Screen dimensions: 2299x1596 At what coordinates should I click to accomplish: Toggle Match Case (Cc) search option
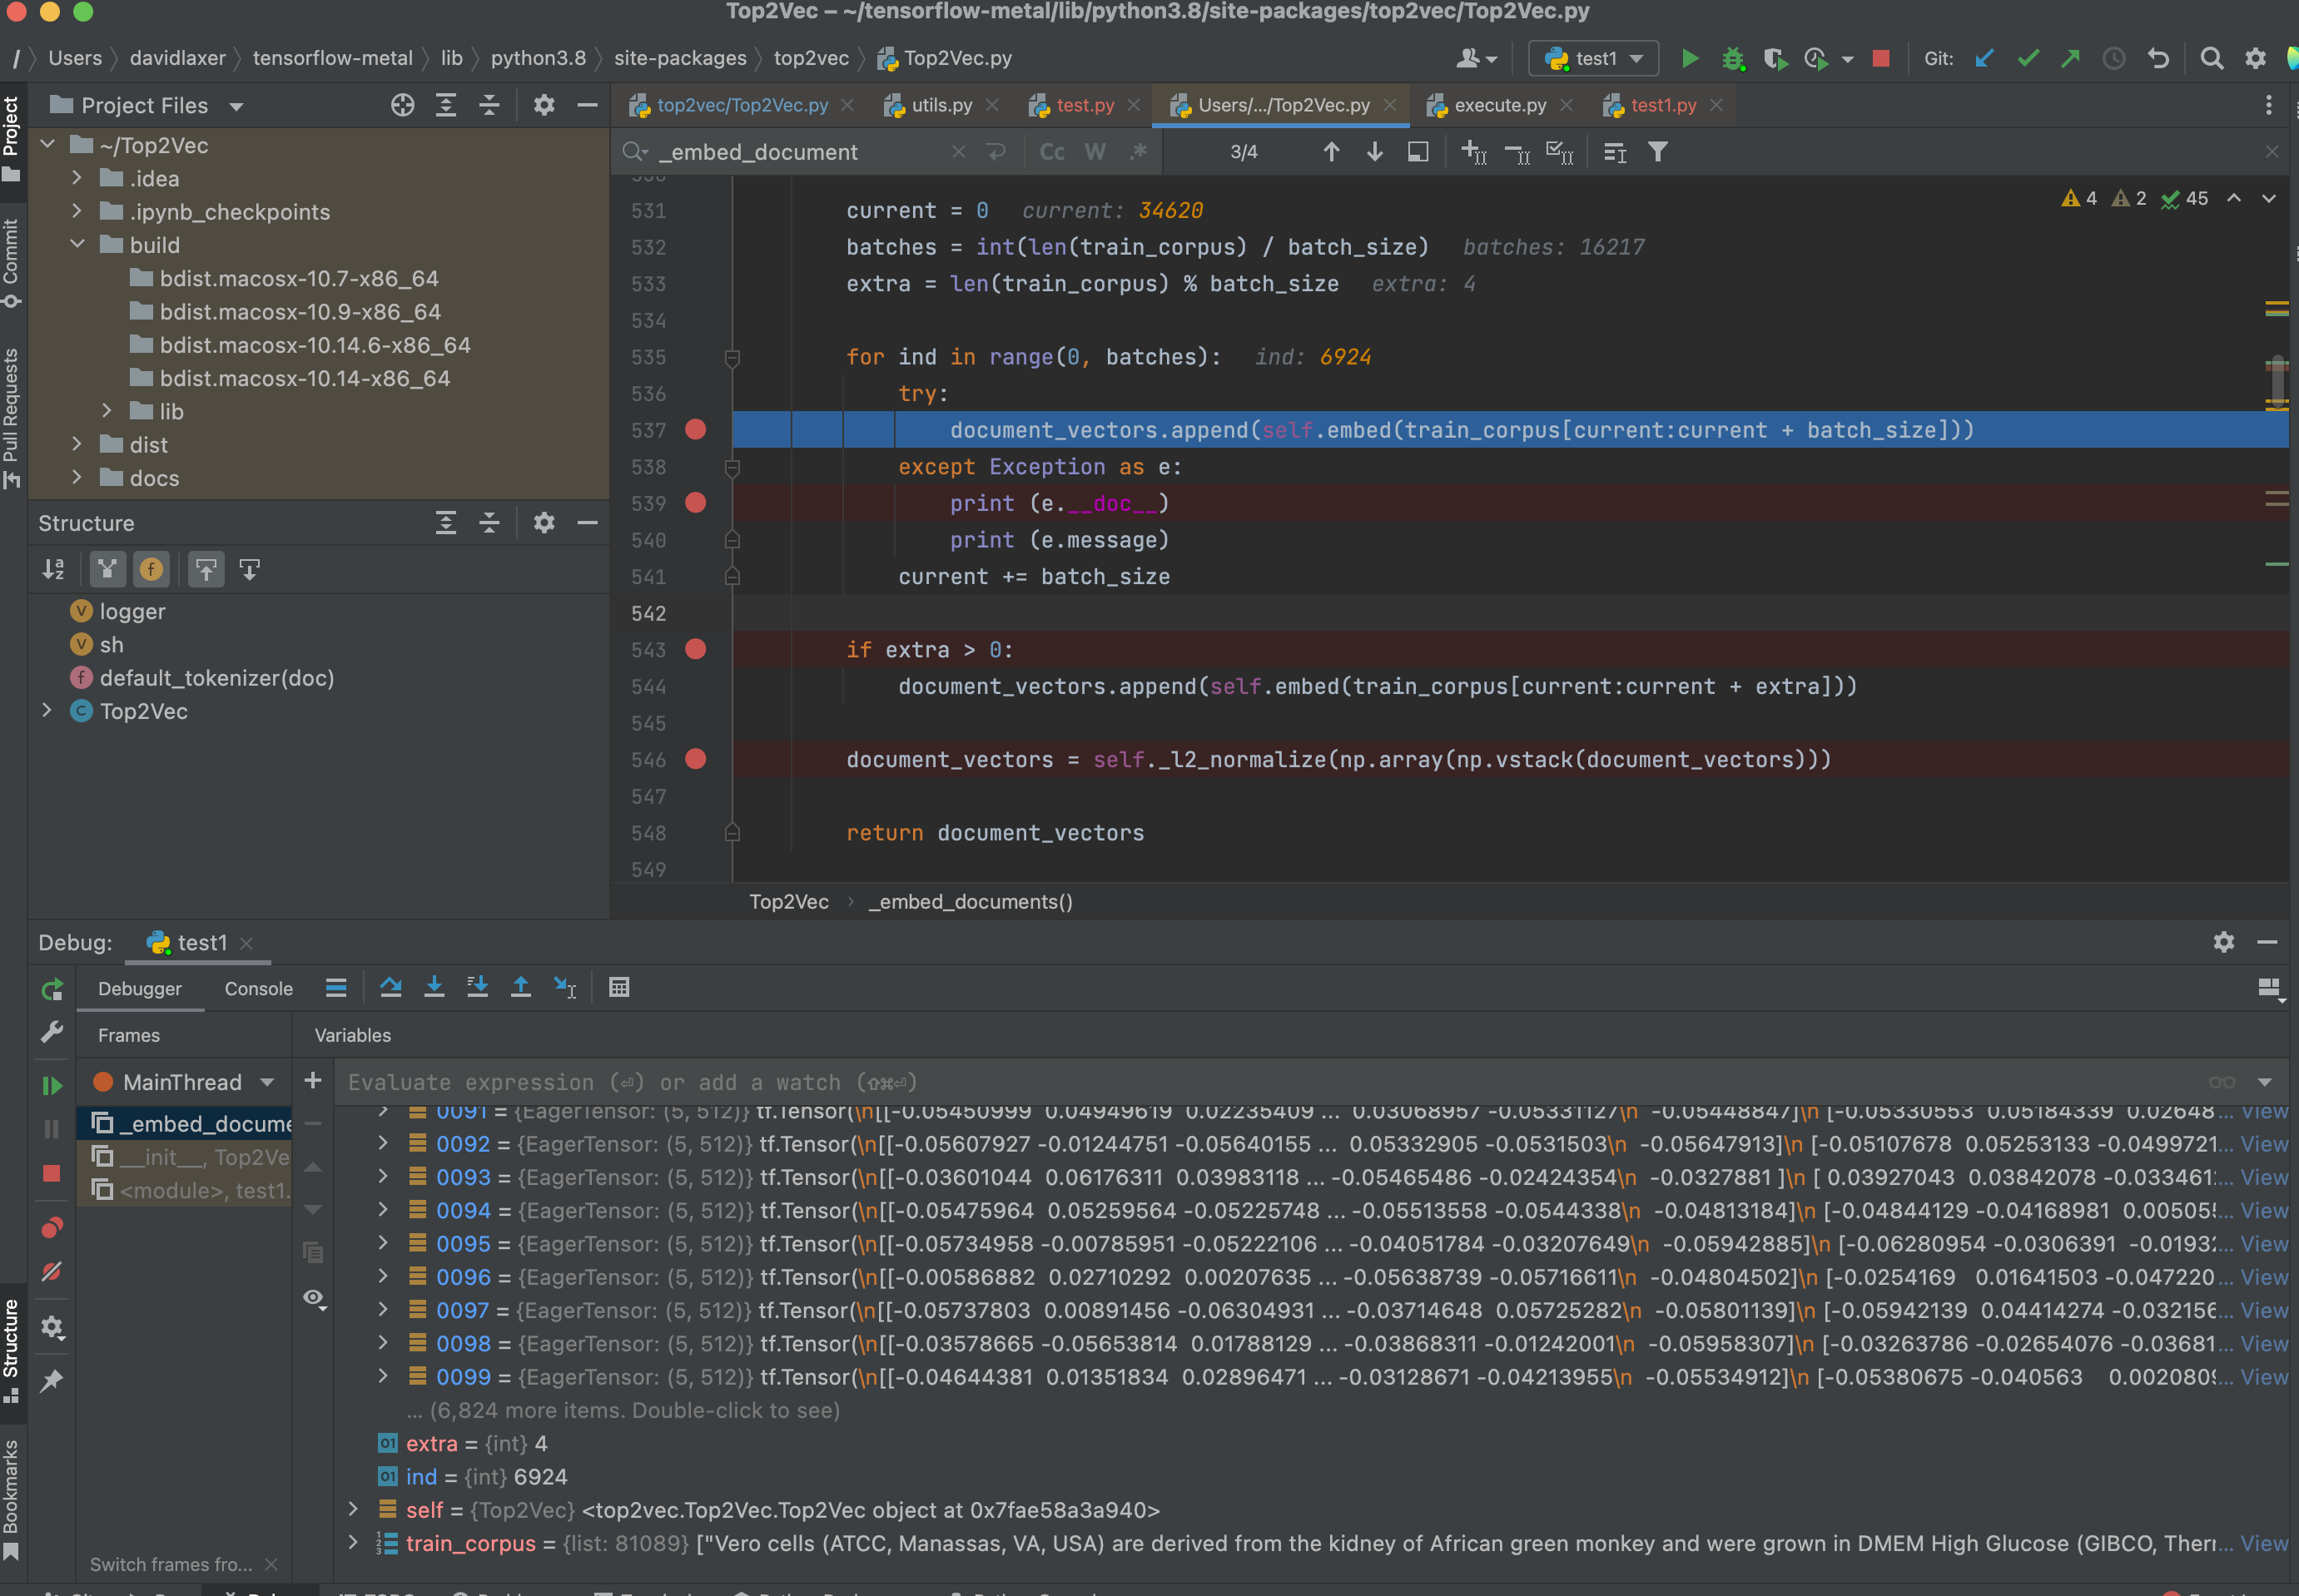pyautogui.click(x=1052, y=152)
